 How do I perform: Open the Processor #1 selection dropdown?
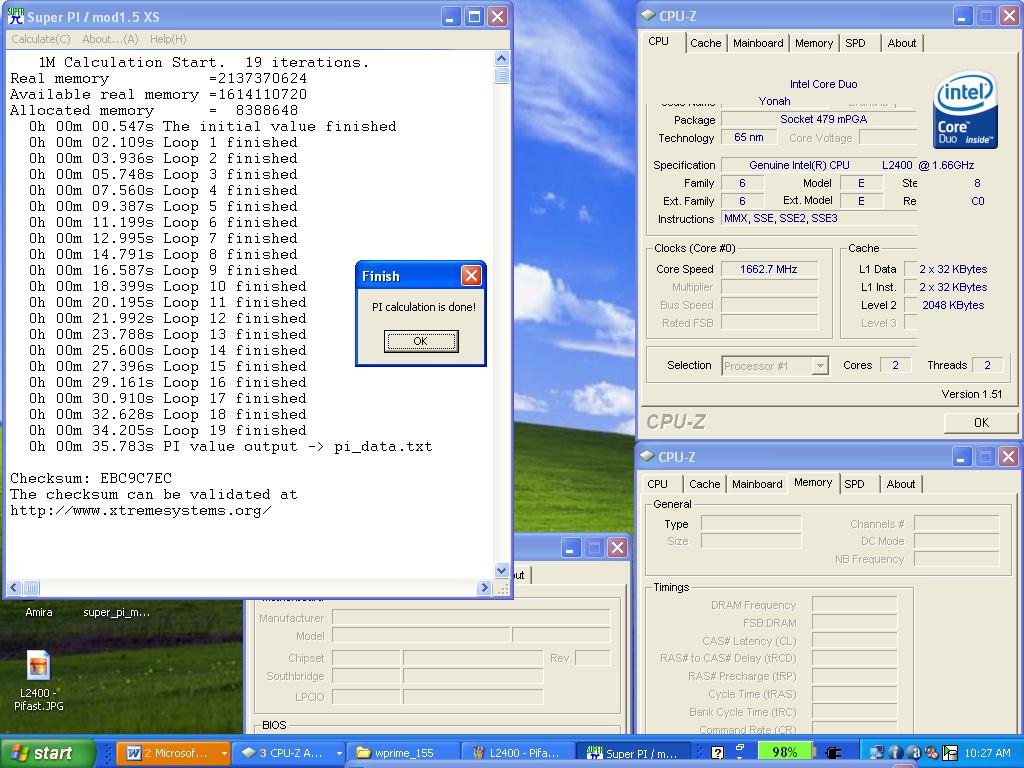(x=820, y=366)
